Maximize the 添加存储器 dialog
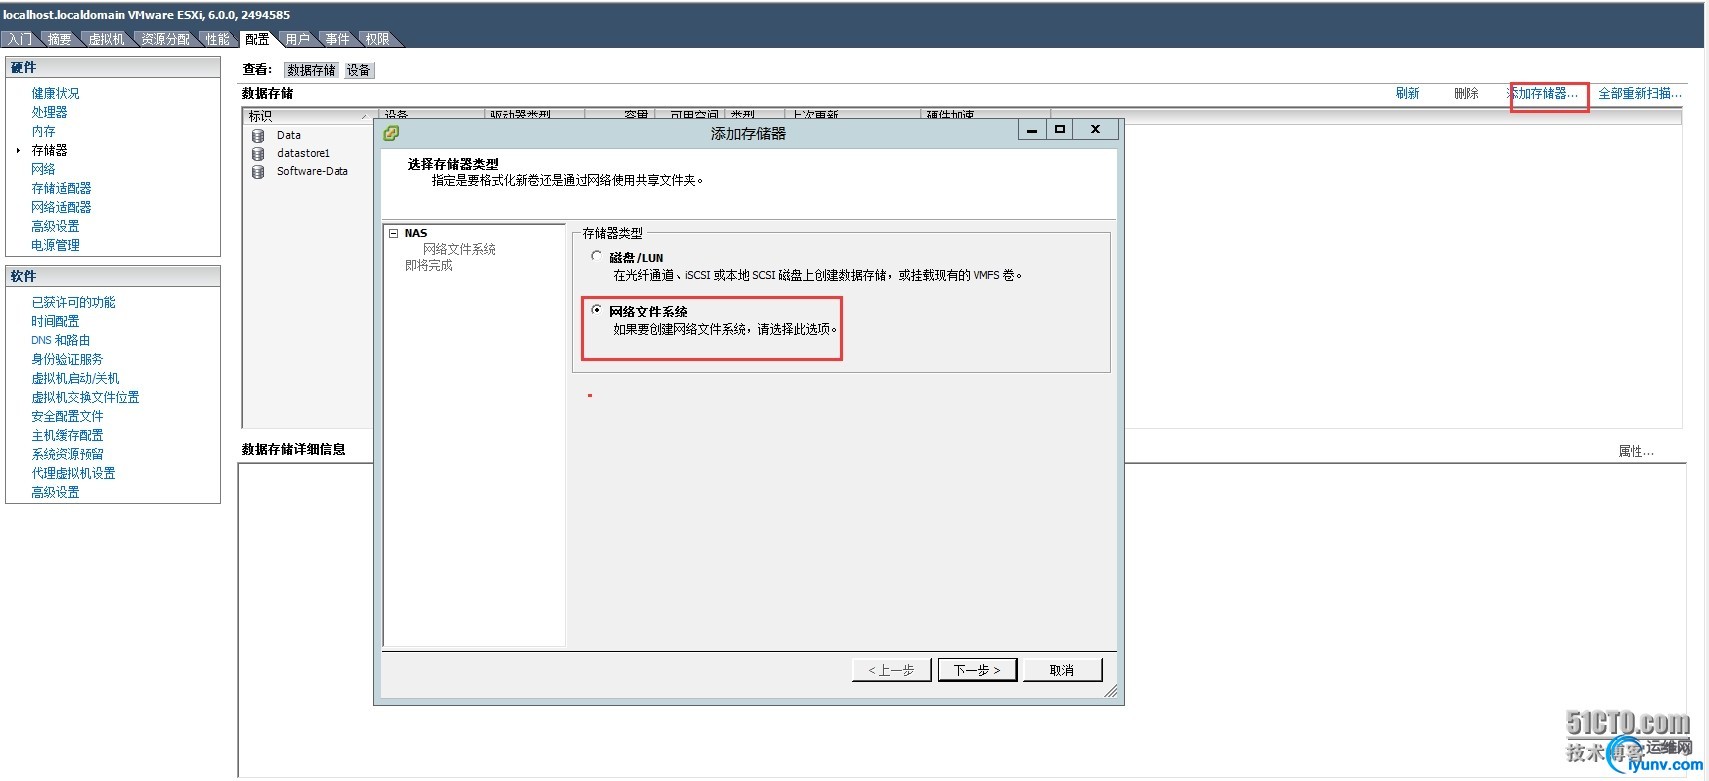The image size is (1709, 781). [x=1060, y=129]
